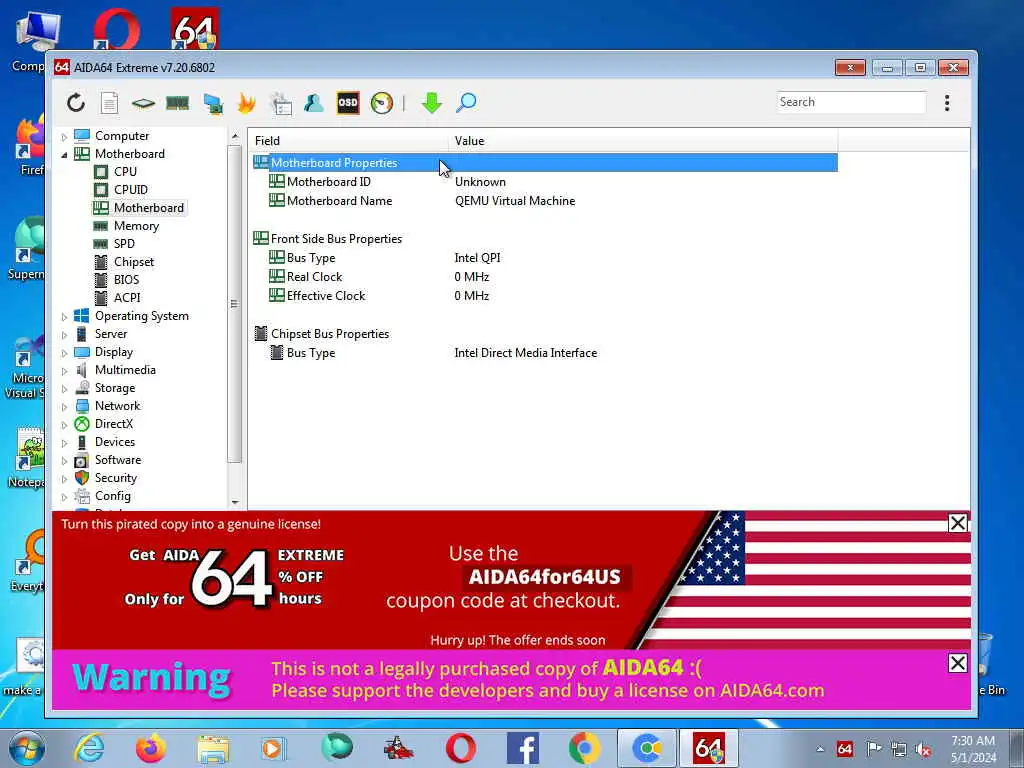Expand the Multimedia tree node

(x=64, y=370)
